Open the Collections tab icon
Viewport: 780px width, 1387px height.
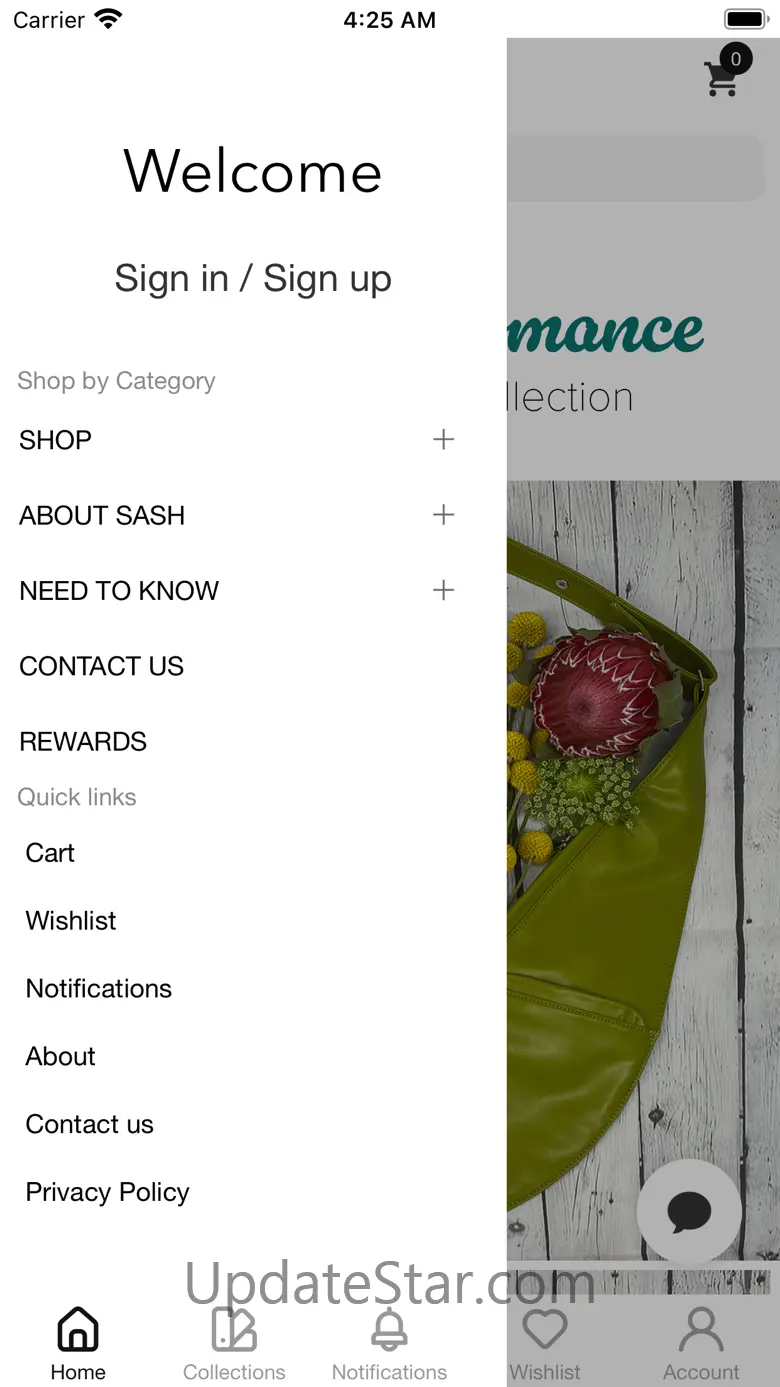coord(234,1330)
